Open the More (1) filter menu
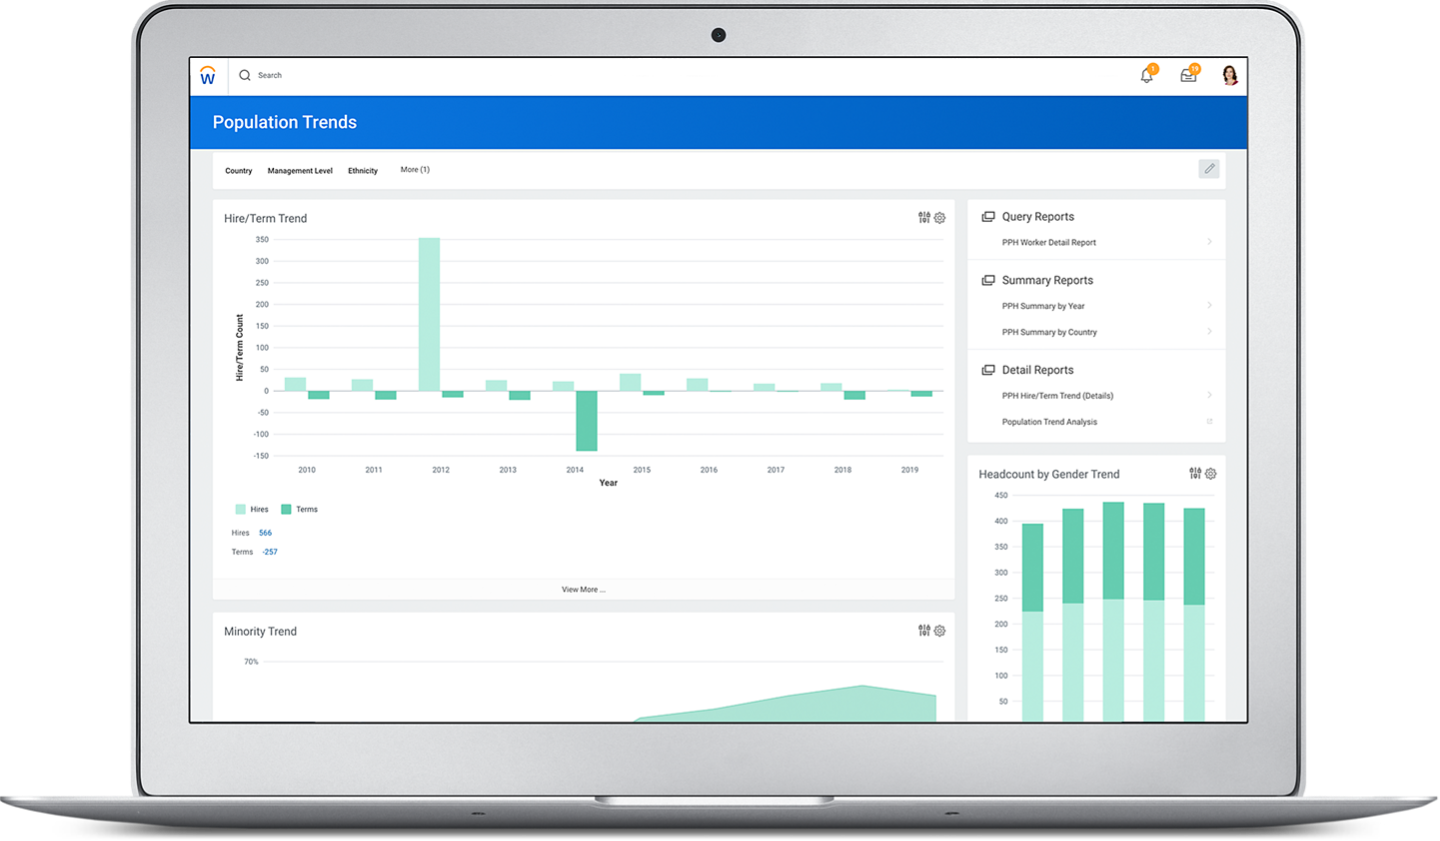This screenshot has width=1440, height=841. coord(415,169)
